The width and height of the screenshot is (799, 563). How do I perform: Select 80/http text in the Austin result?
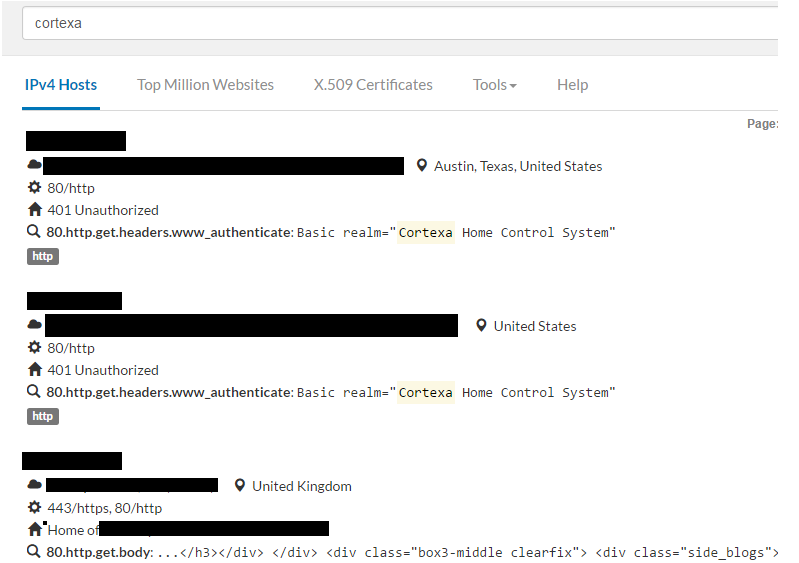71,189
